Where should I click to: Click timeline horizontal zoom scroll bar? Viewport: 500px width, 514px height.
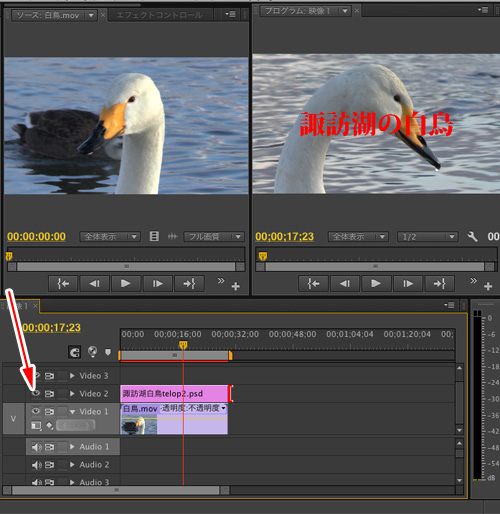pyautogui.click(x=116, y=490)
